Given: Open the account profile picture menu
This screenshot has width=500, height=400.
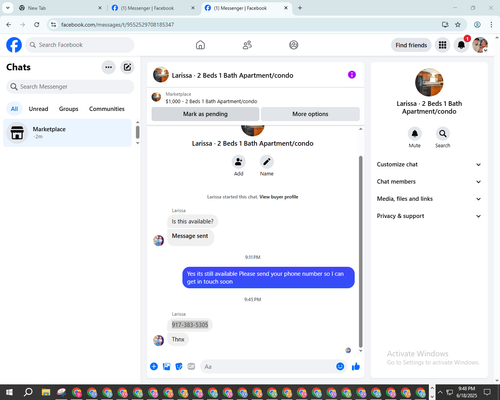Looking at the screenshot, I should tap(480, 45).
